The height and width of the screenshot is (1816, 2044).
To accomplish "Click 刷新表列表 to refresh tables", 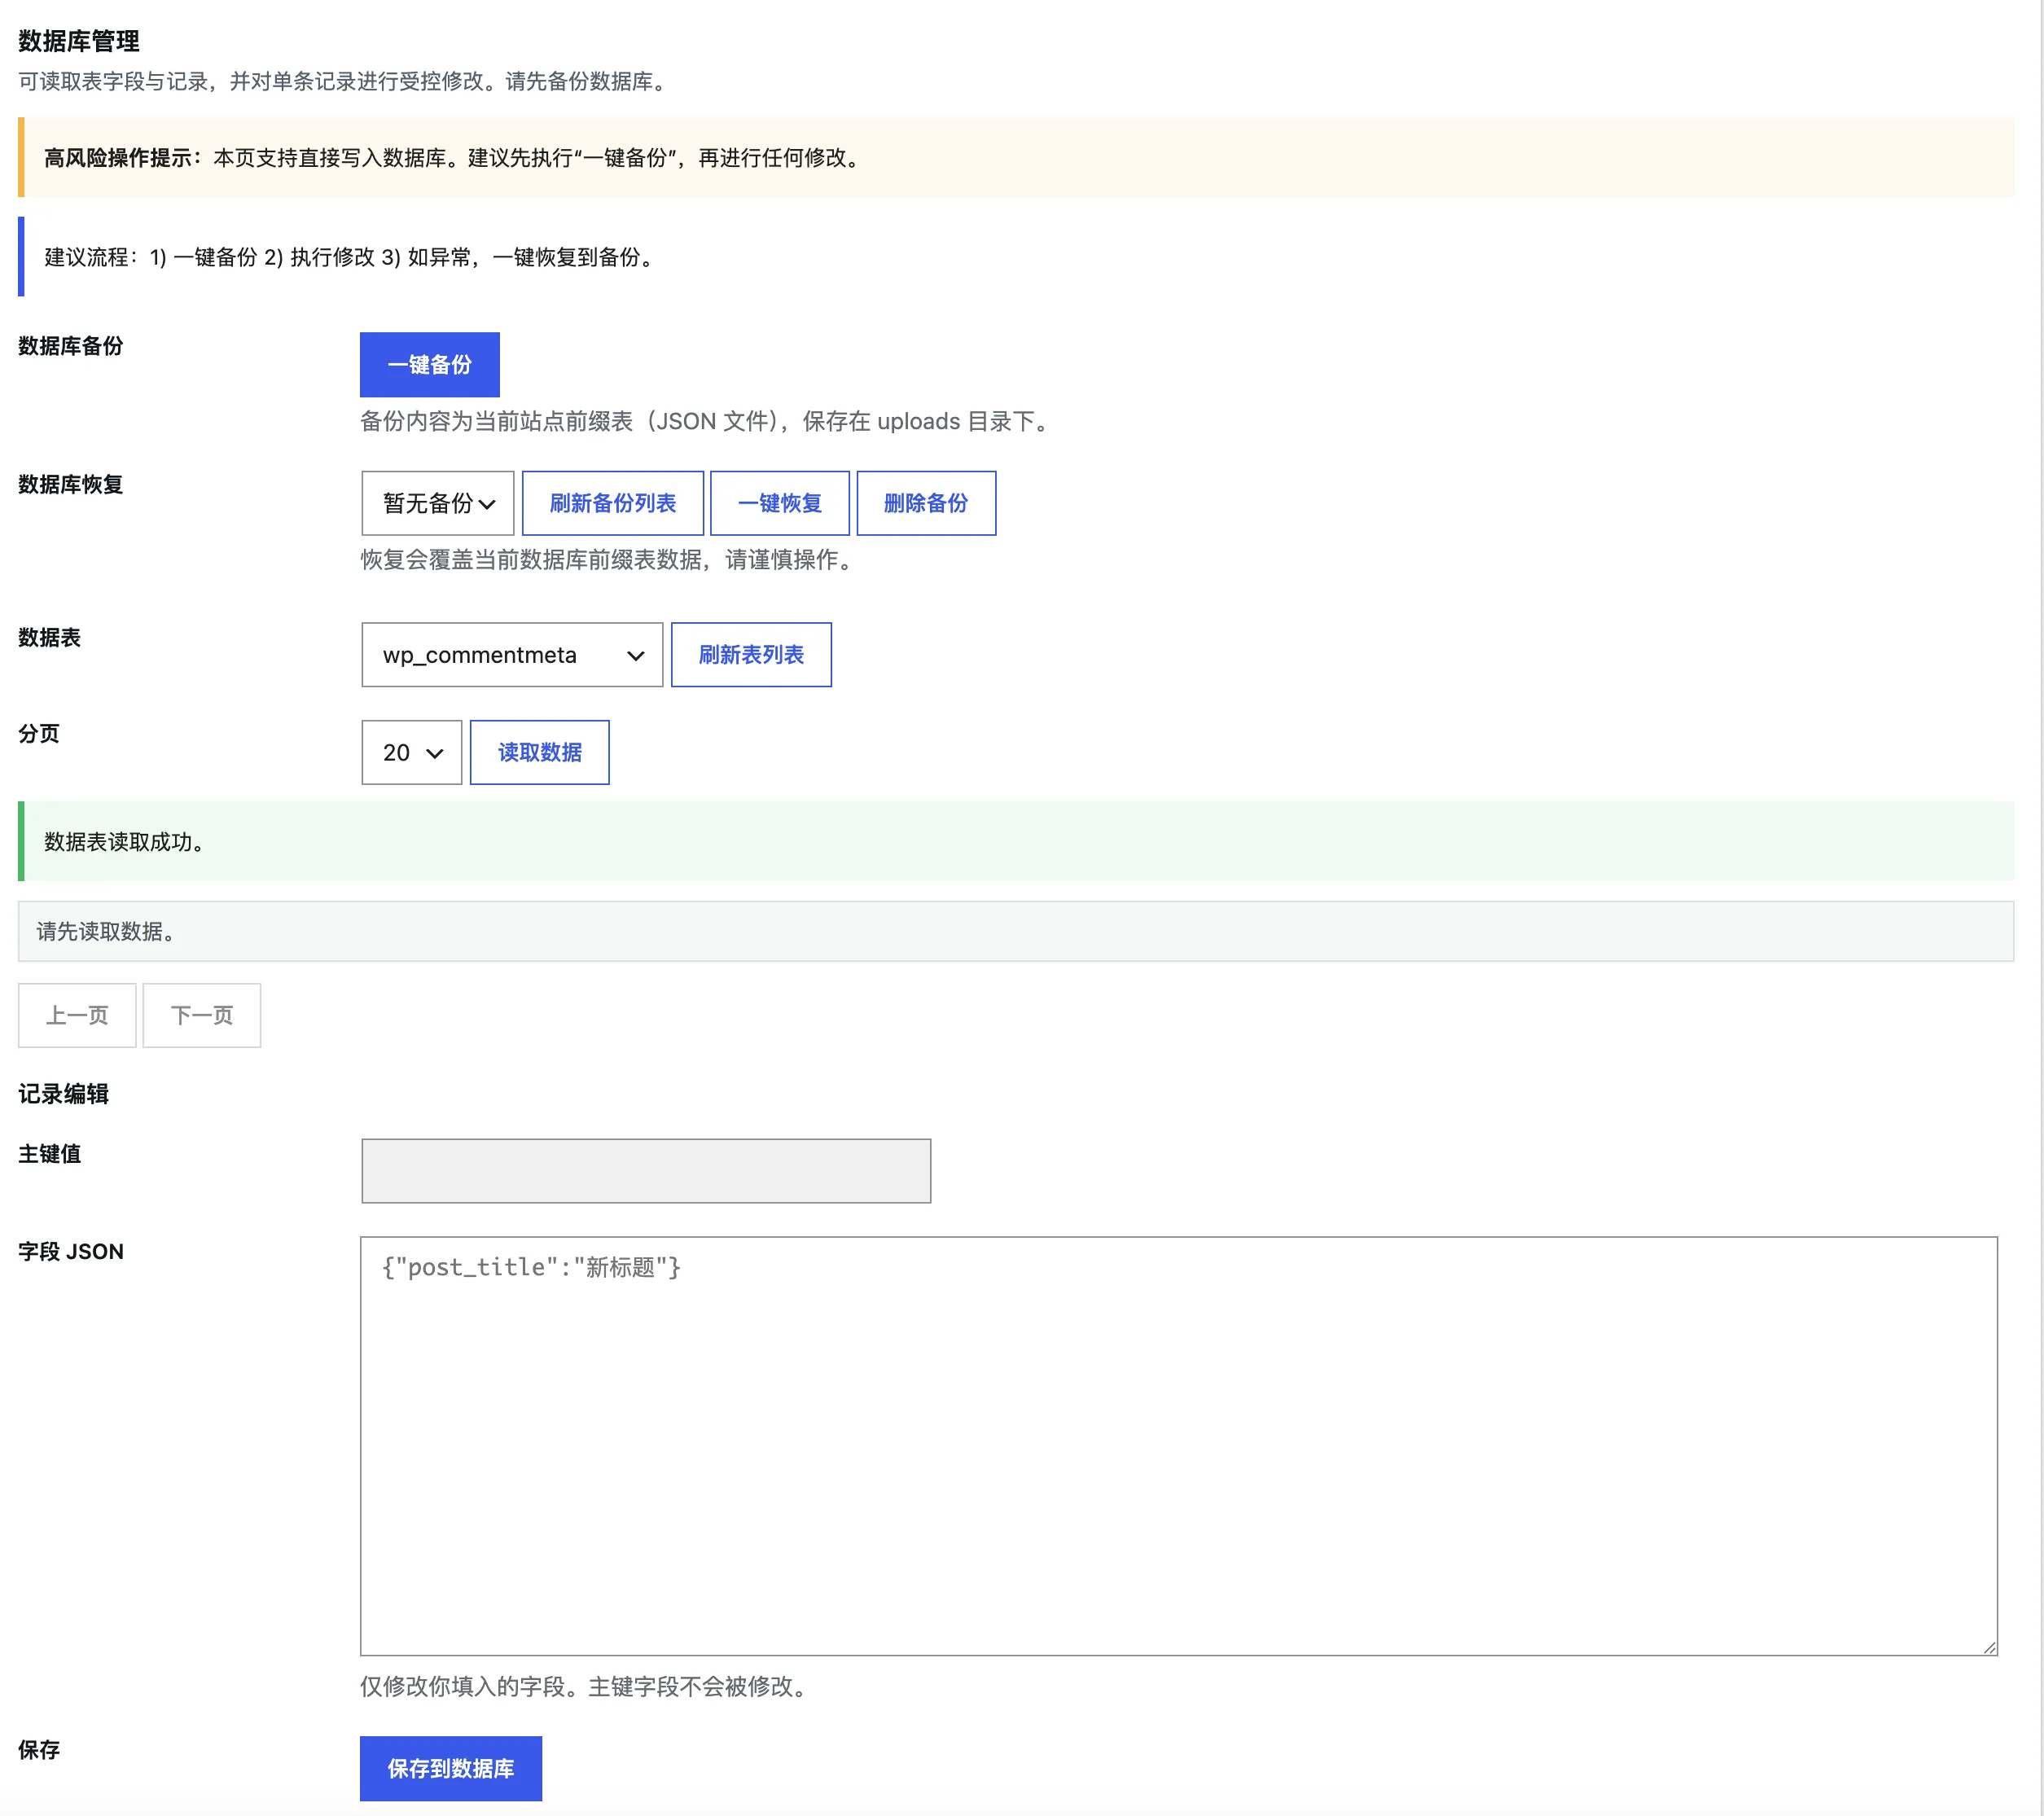I will click(750, 655).
